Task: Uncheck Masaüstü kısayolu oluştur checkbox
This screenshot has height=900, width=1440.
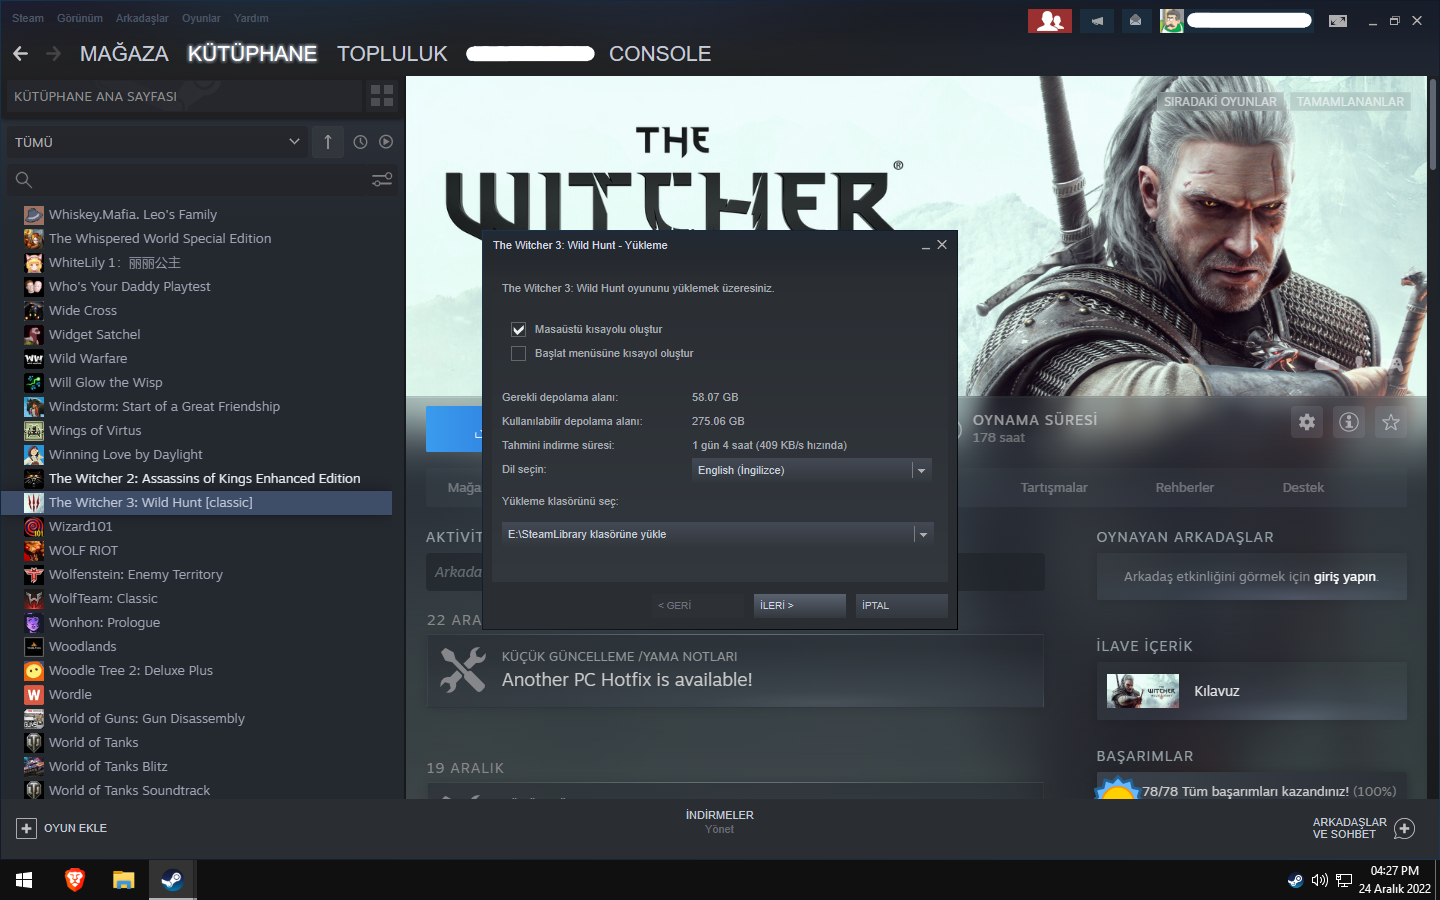Action: (x=518, y=329)
